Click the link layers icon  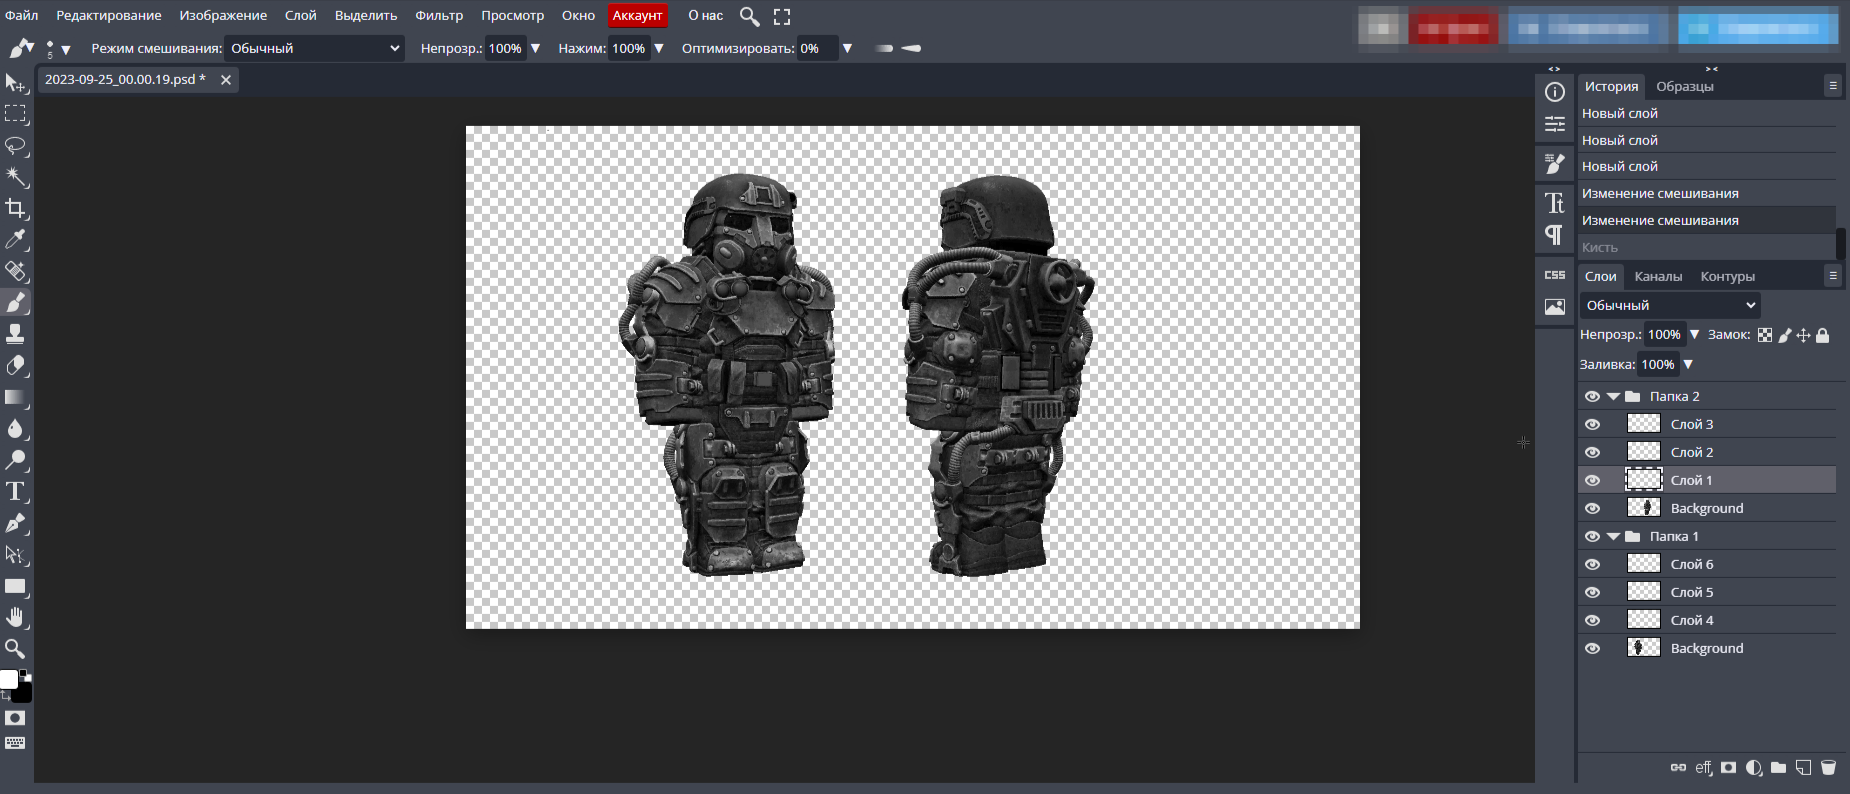1678,767
